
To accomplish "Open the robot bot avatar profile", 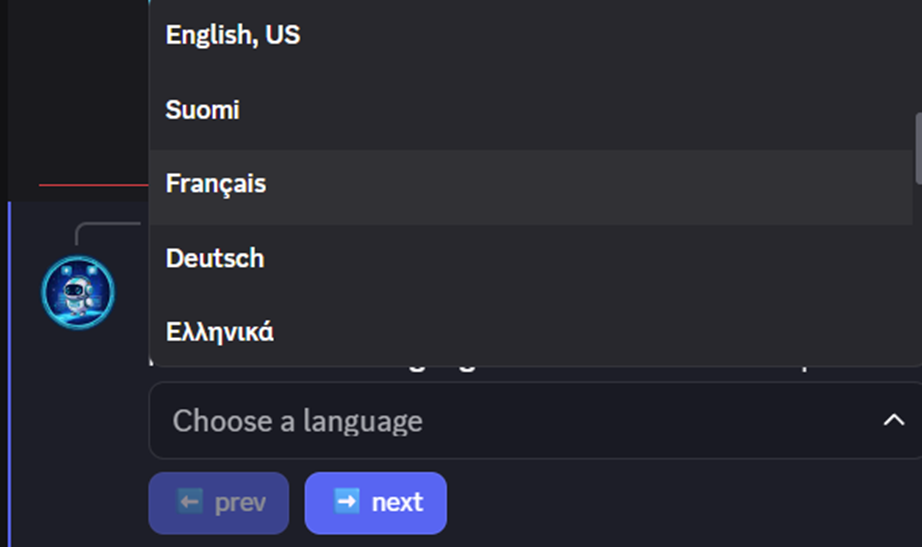I will click(x=77, y=293).
